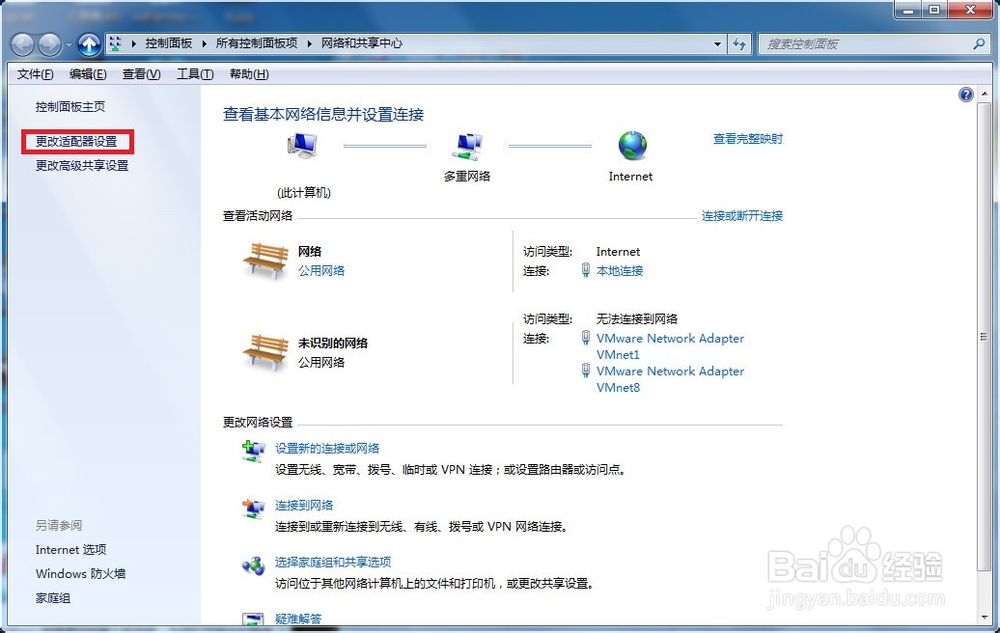Click the 连接到网络 monitor icon
This screenshot has height=633, width=1000.
click(x=253, y=510)
